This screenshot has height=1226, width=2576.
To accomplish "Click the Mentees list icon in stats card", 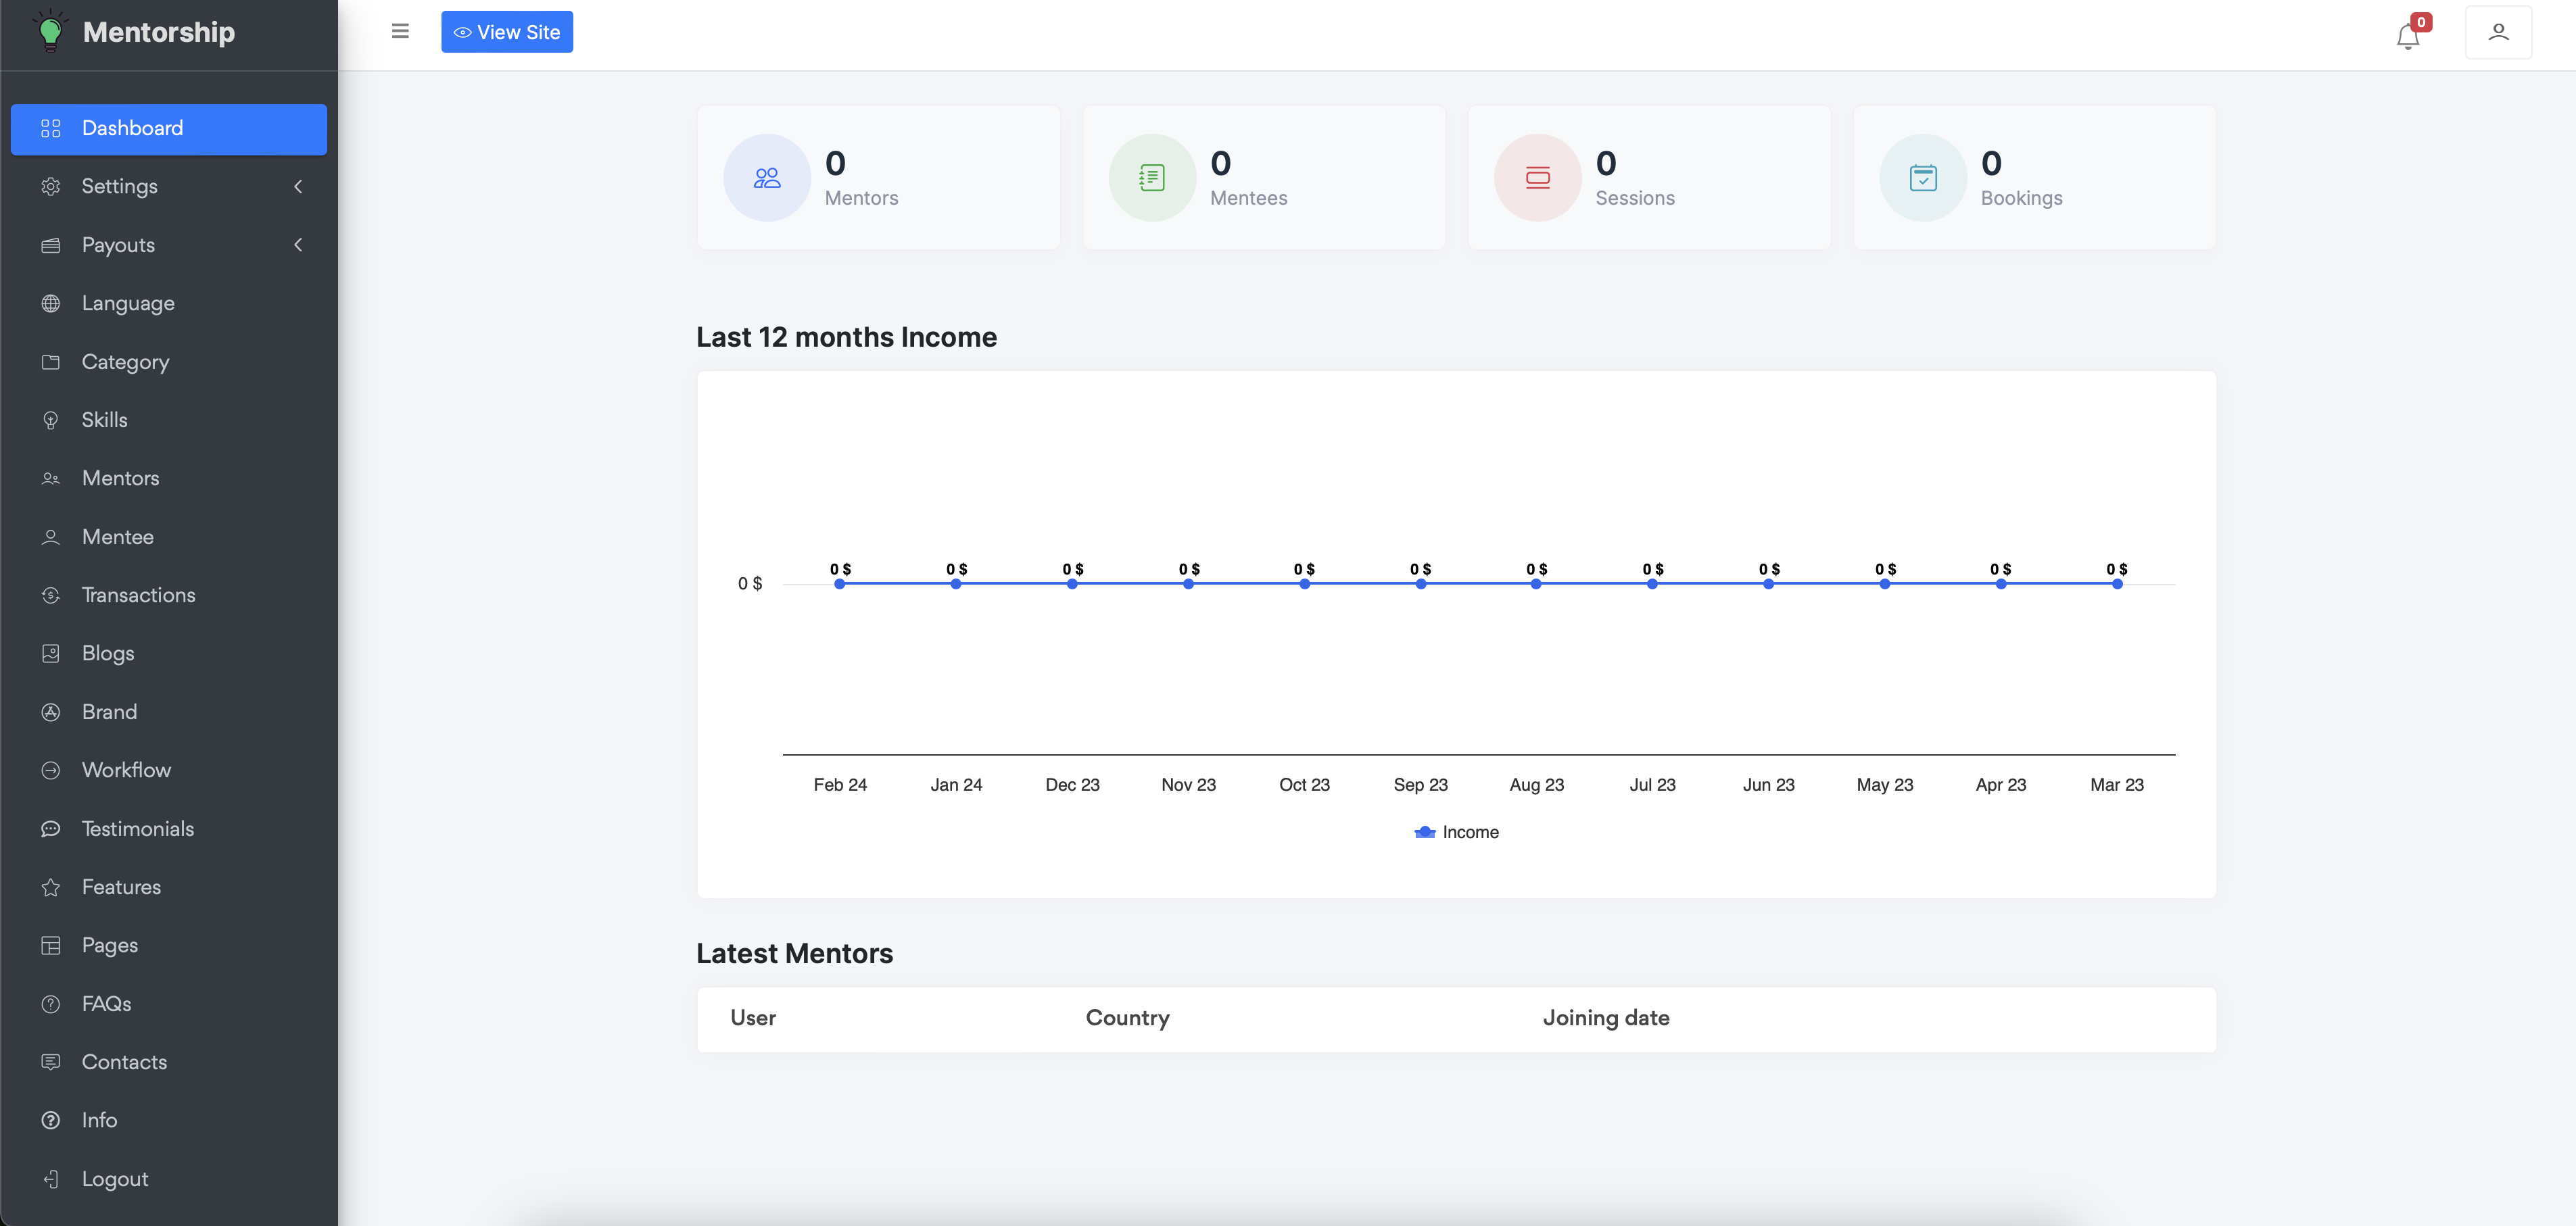I will (1151, 178).
